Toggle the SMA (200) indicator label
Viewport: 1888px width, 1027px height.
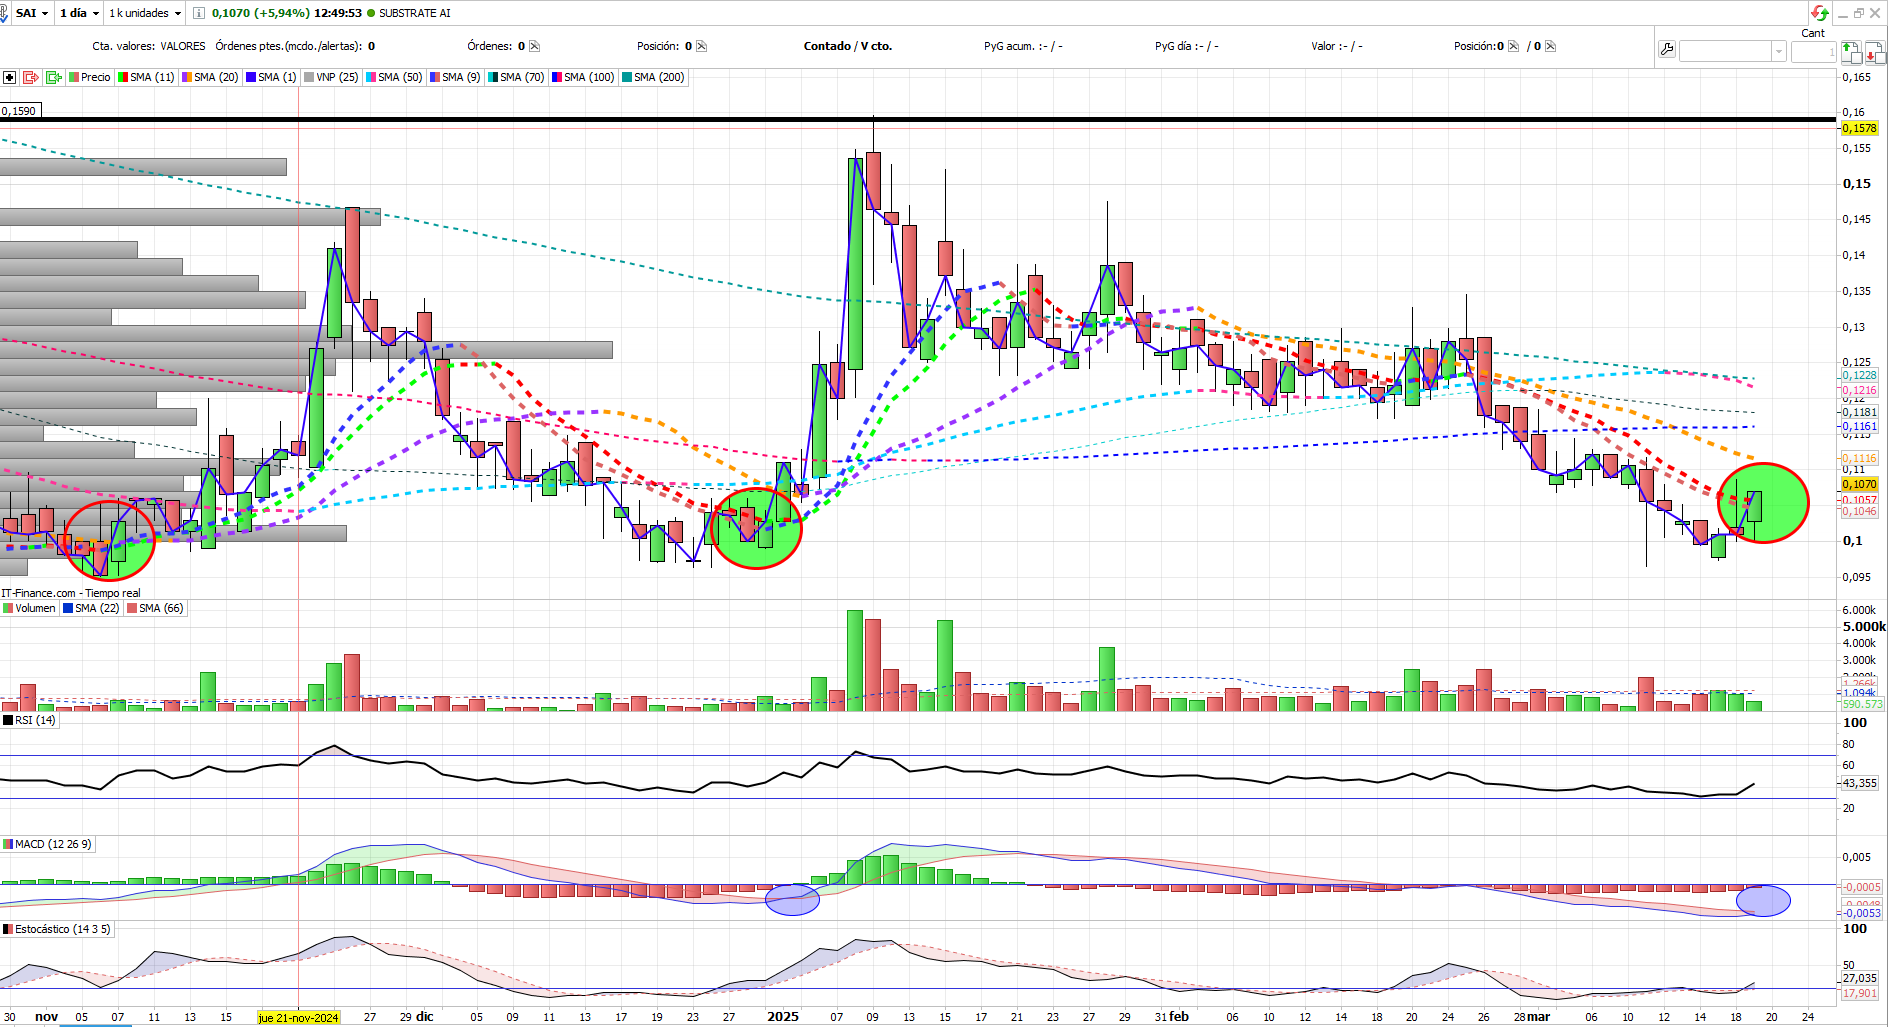tap(653, 77)
